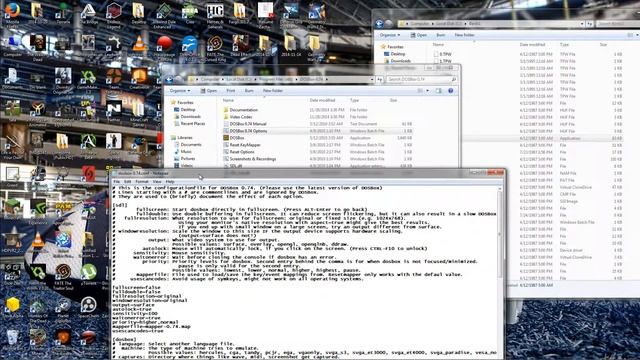
Task: Toggle the preview pane icon in DOSBox folder toolbar
Action: point(438,91)
